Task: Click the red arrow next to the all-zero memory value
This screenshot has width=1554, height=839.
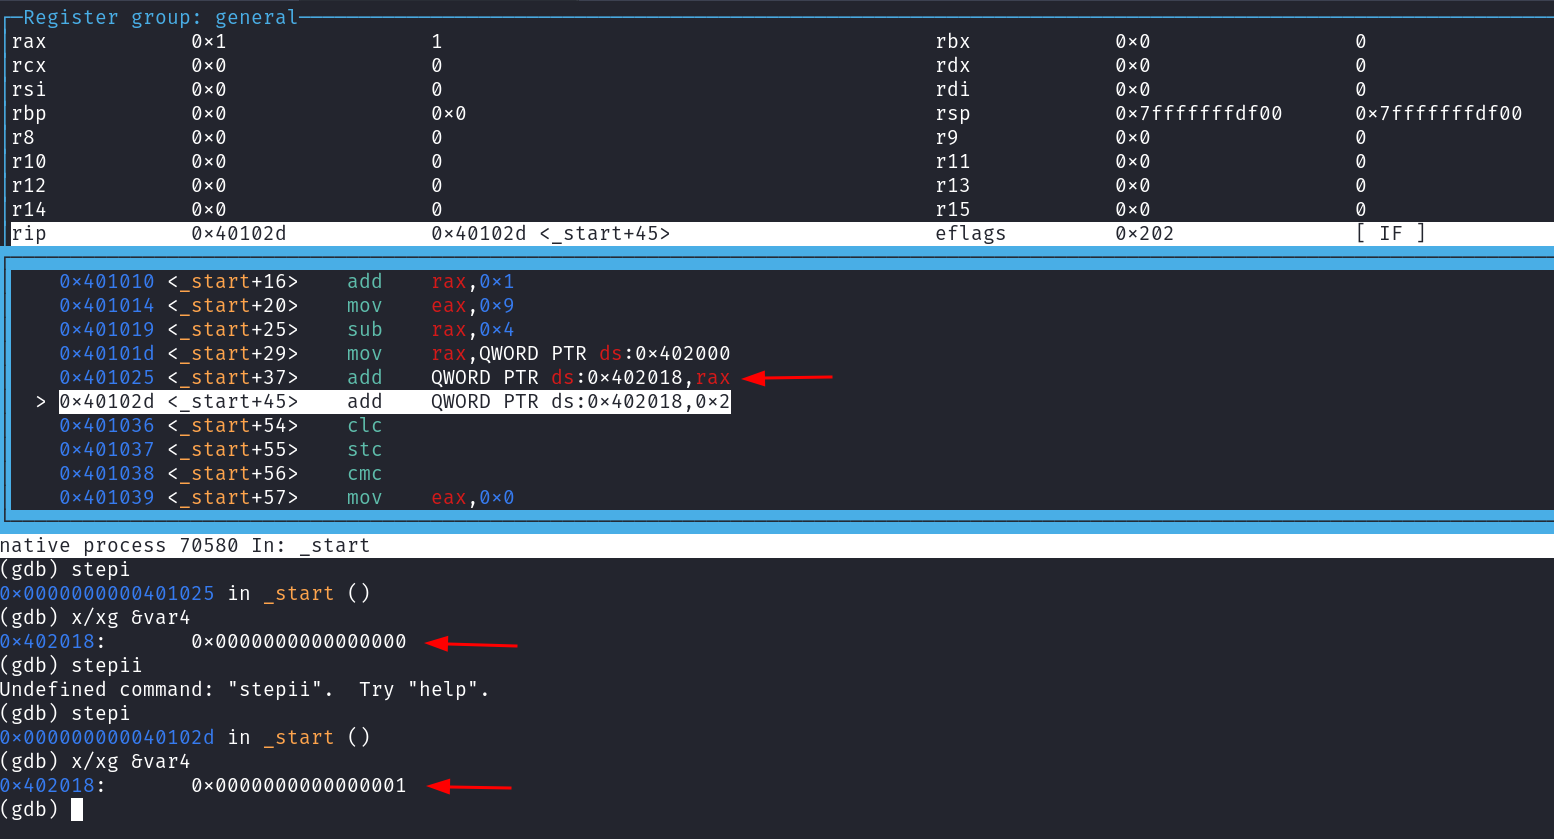Action: click(471, 644)
